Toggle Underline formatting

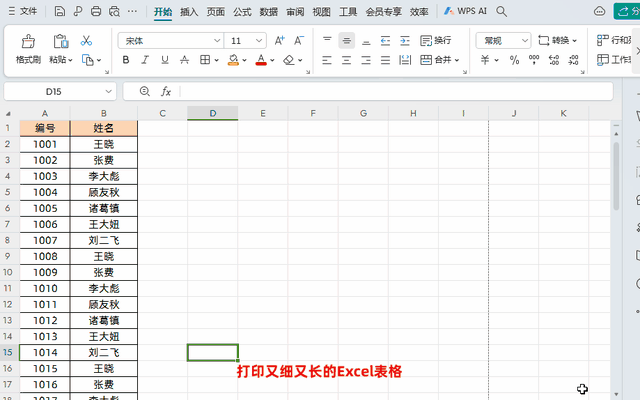pos(164,60)
